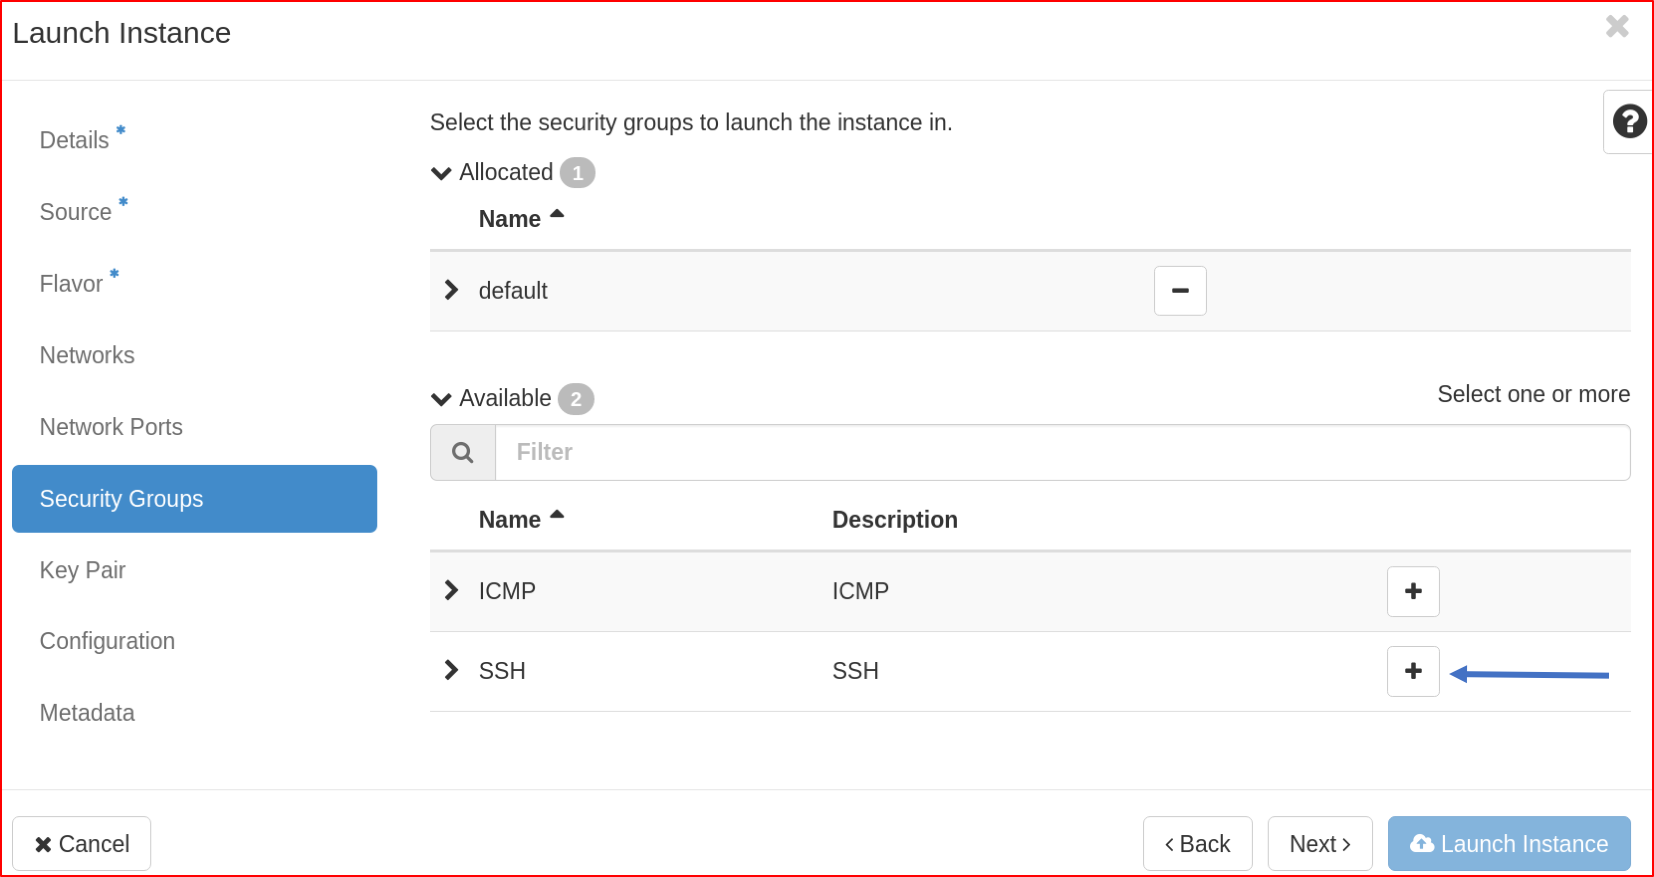Click the filter search magnifier icon
1654x877 pixels.
(463, 453)
